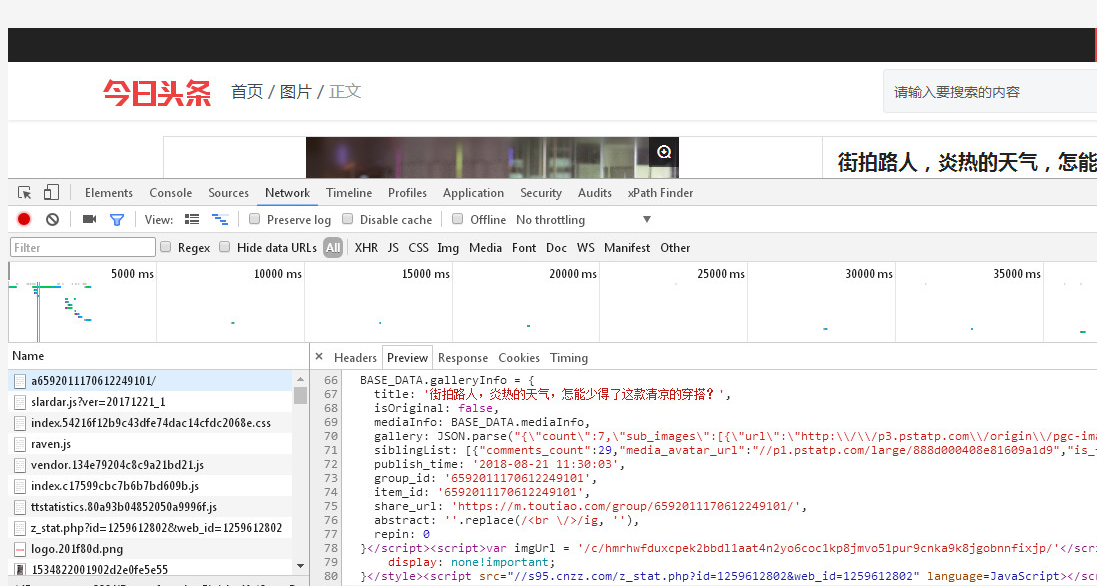Open the Audits tab
This screenshot has width=1097, height=586.
coord(595,193)
